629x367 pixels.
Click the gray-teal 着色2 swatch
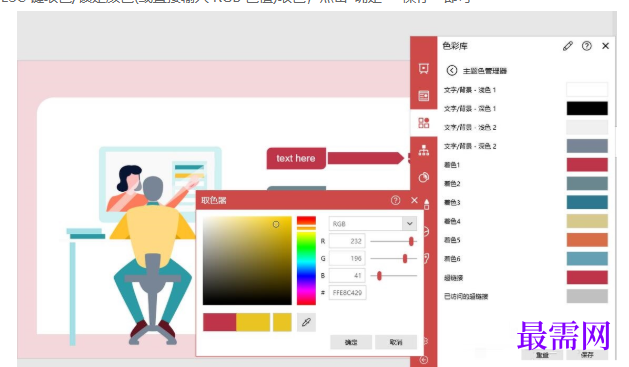[587, 184]
